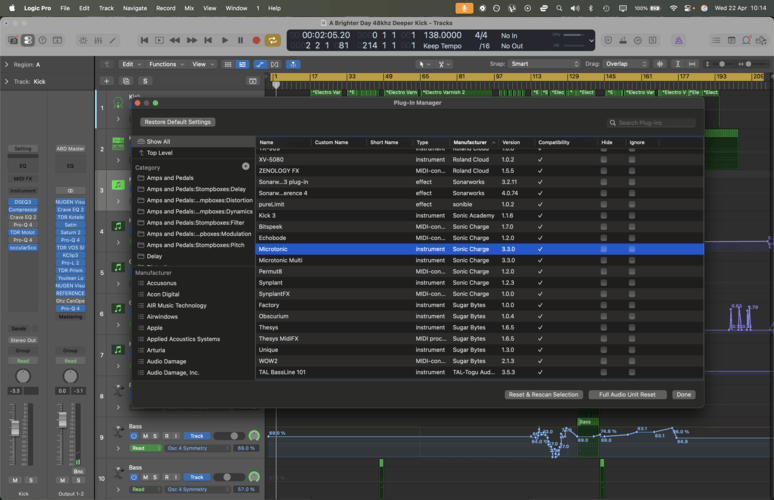Image resolution: width=774 pixels, height=500 pixels.
Task: Expand the LCD display mode chevron
Action: coord(591,41)
